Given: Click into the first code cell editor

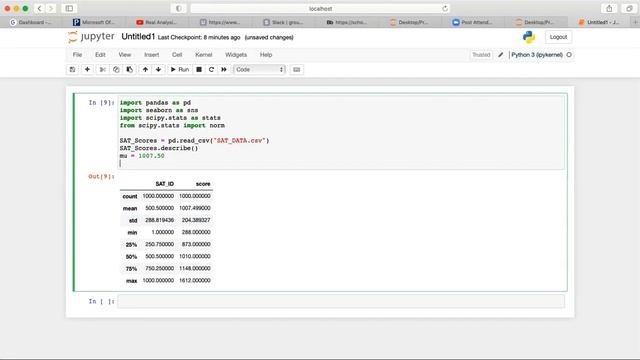Looking at the screenshot, I should coord(341,133).
